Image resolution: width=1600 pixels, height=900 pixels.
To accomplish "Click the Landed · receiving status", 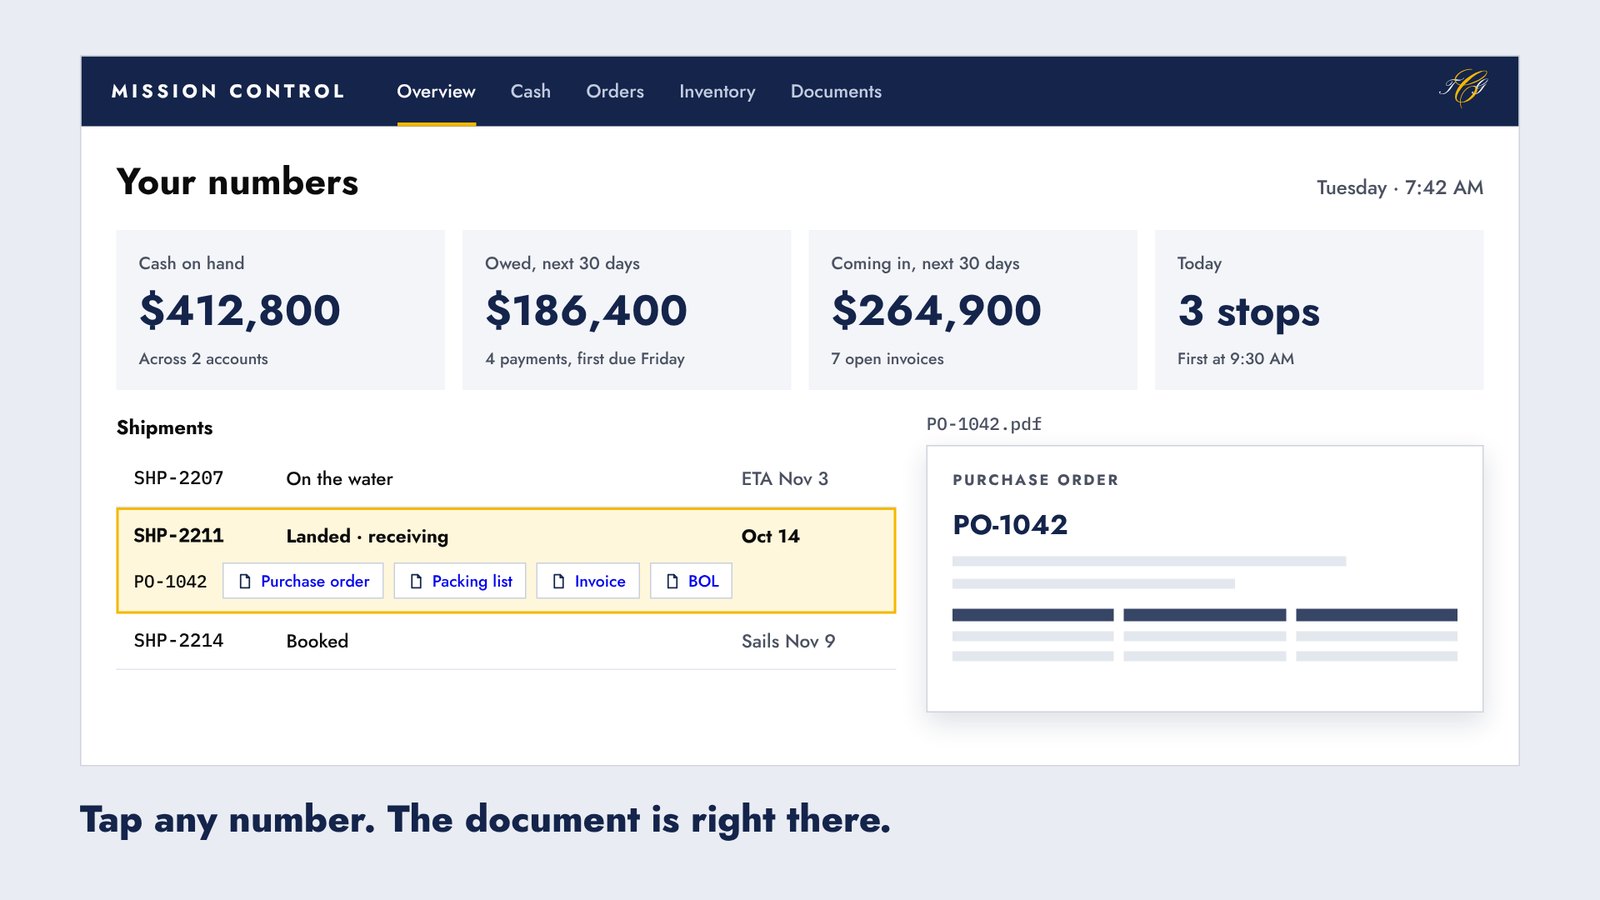I will point(367,536).
